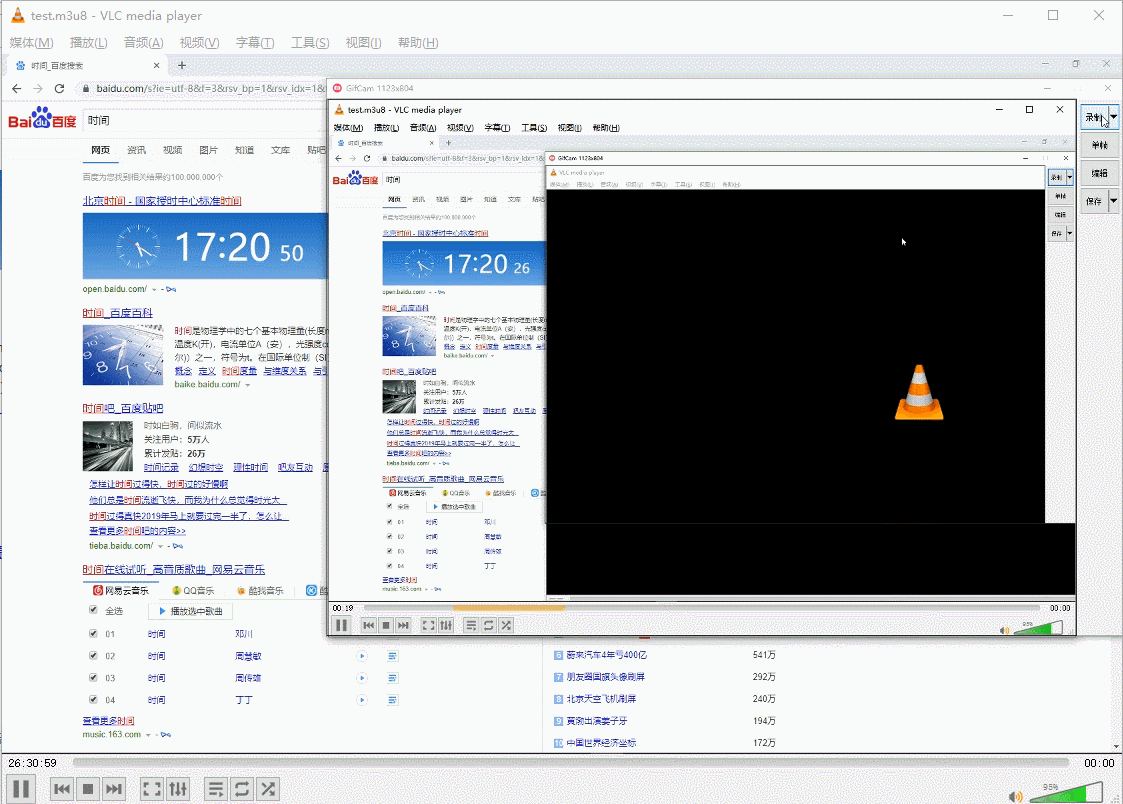The width and height of the screenshot is (1123, 804).
Task: Click loop icon in nested VLC window
Action: coord(488,625)
